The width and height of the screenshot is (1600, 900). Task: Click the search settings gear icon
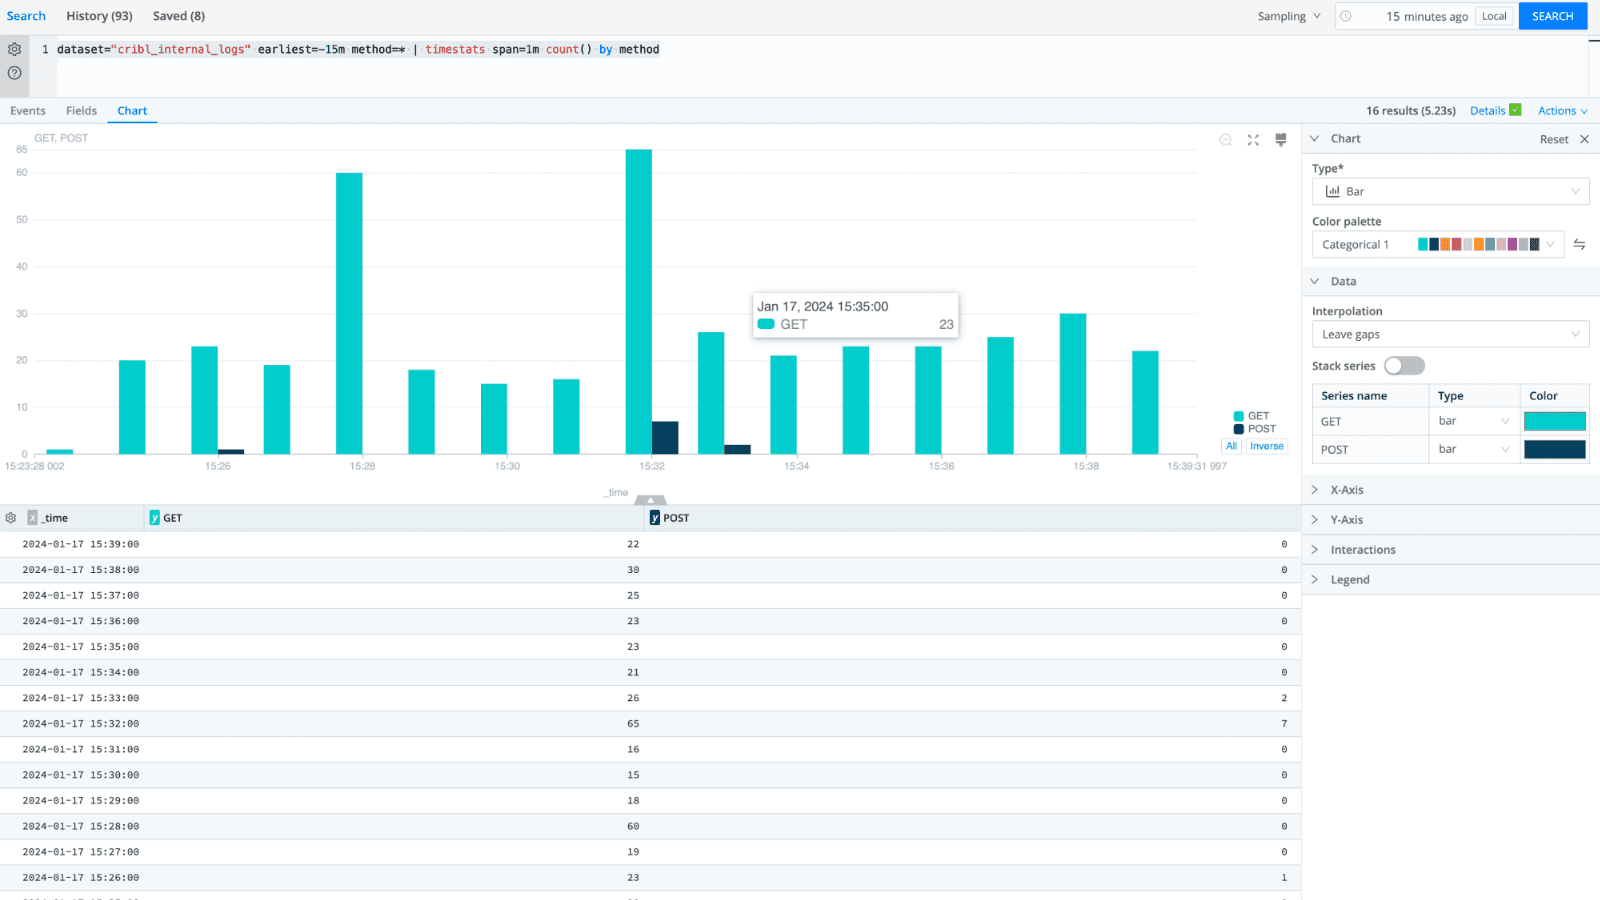tap(14, 49)
